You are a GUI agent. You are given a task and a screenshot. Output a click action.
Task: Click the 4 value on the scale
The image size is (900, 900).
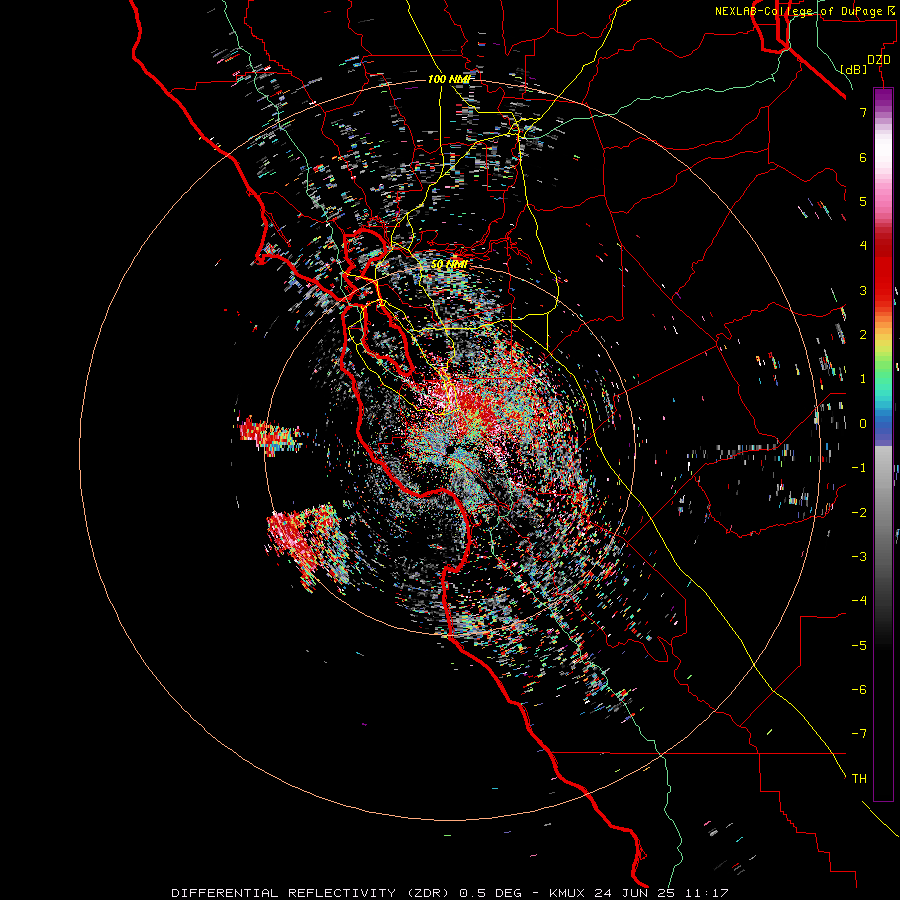(863, 246)
